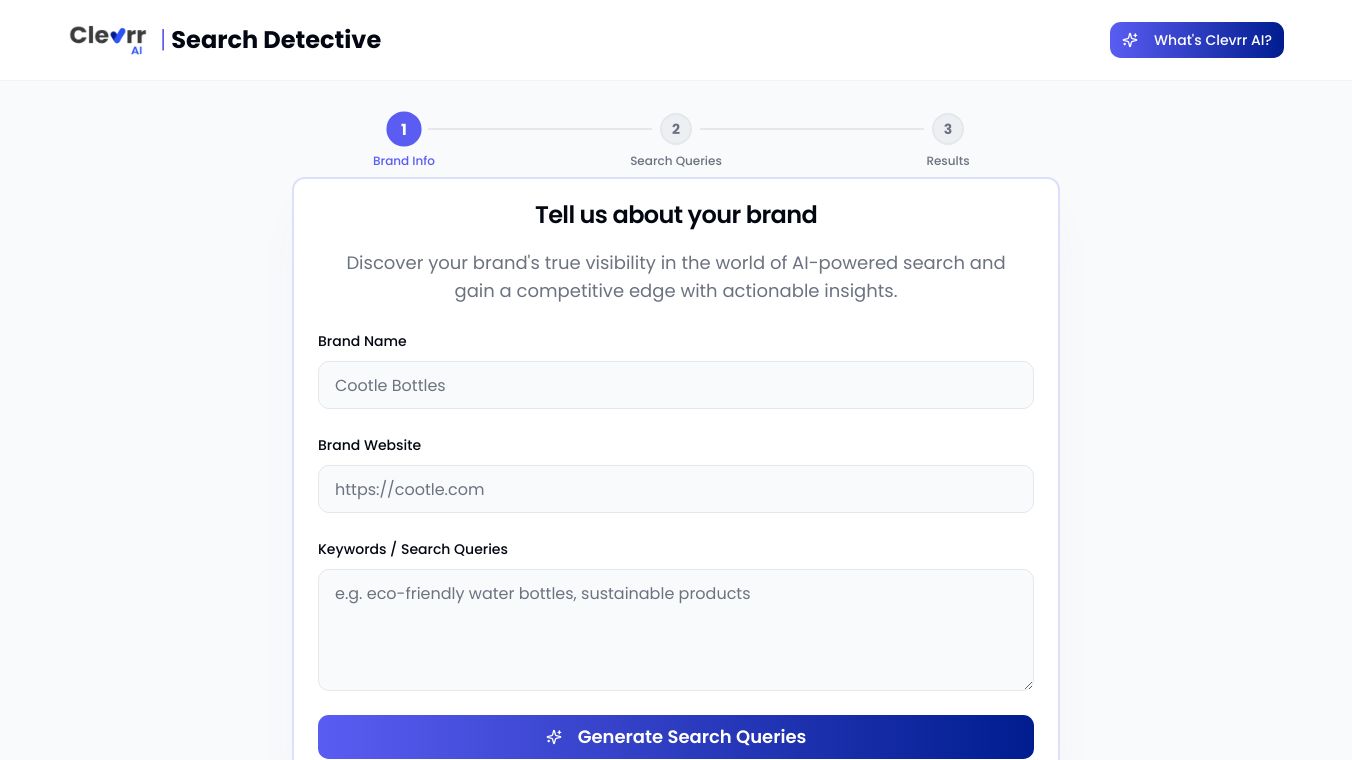Click Generate Search Queries

pos(676,737)
